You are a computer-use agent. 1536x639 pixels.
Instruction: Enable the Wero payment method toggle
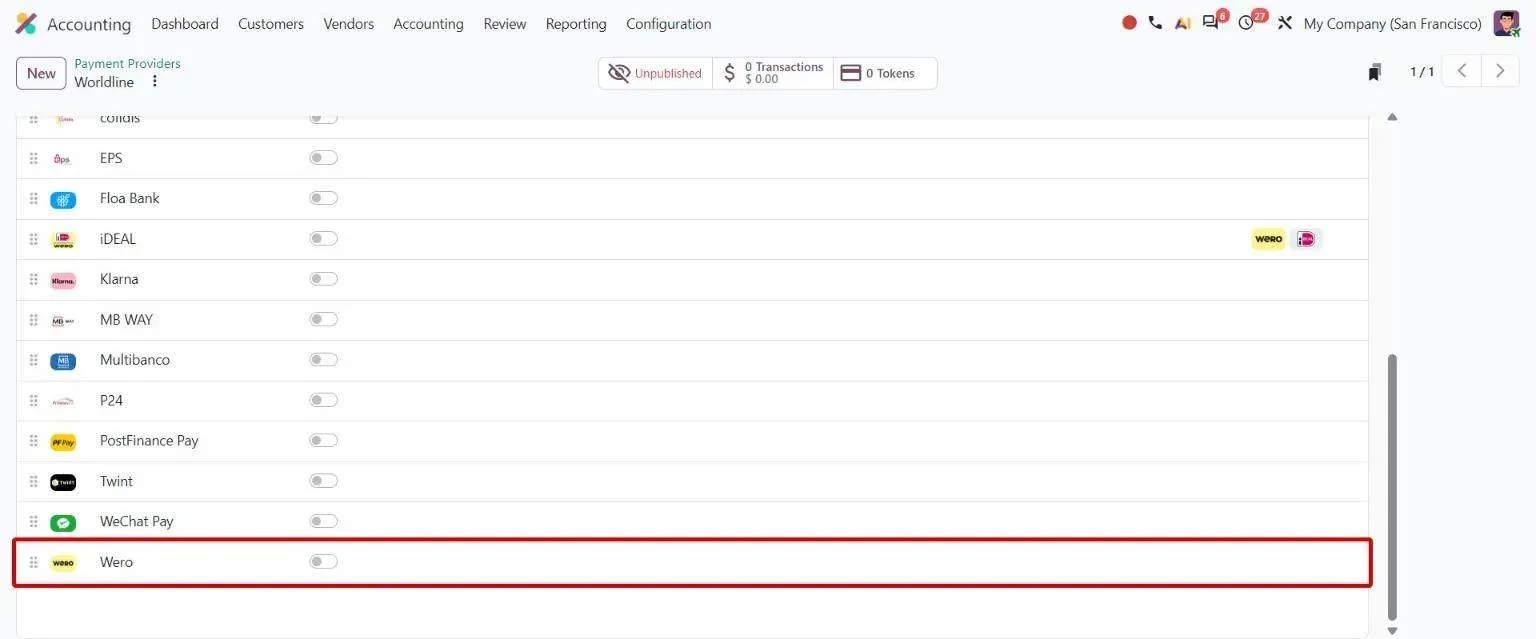click(x=323, y=562)
